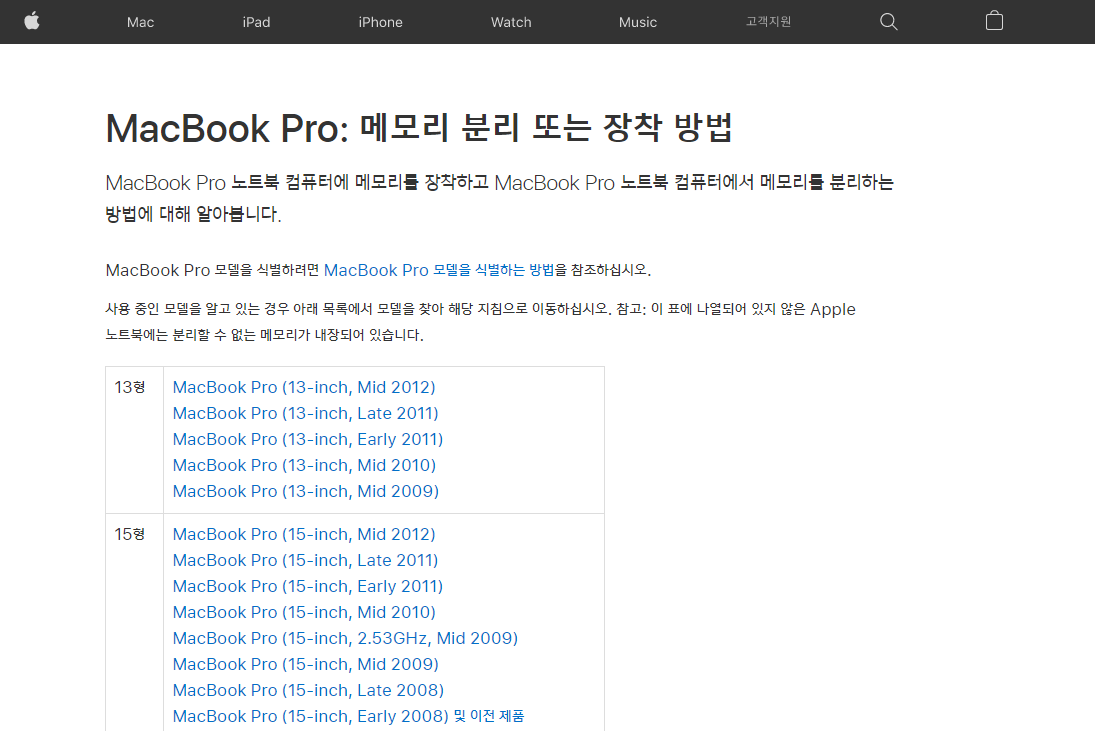The image size is (1095, 731).
Task: Open MacBook Pro (13-inch, Late 2011) link
Action: pyautogui.click(x=305, y=413)
